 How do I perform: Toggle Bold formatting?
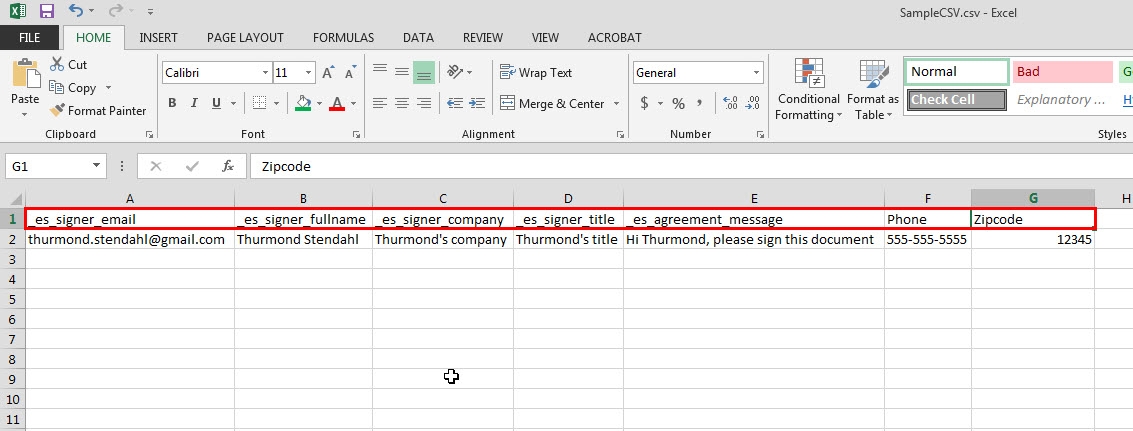tap(172, 103)
